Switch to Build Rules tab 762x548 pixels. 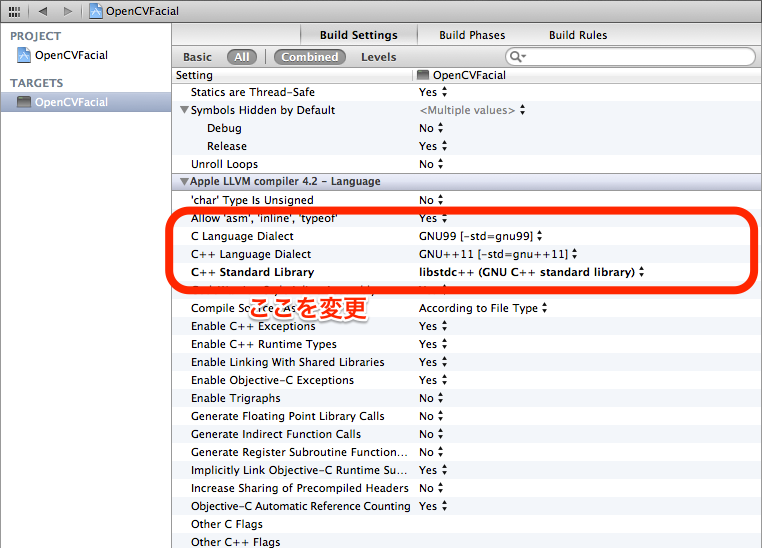click(x=578, y=35)
